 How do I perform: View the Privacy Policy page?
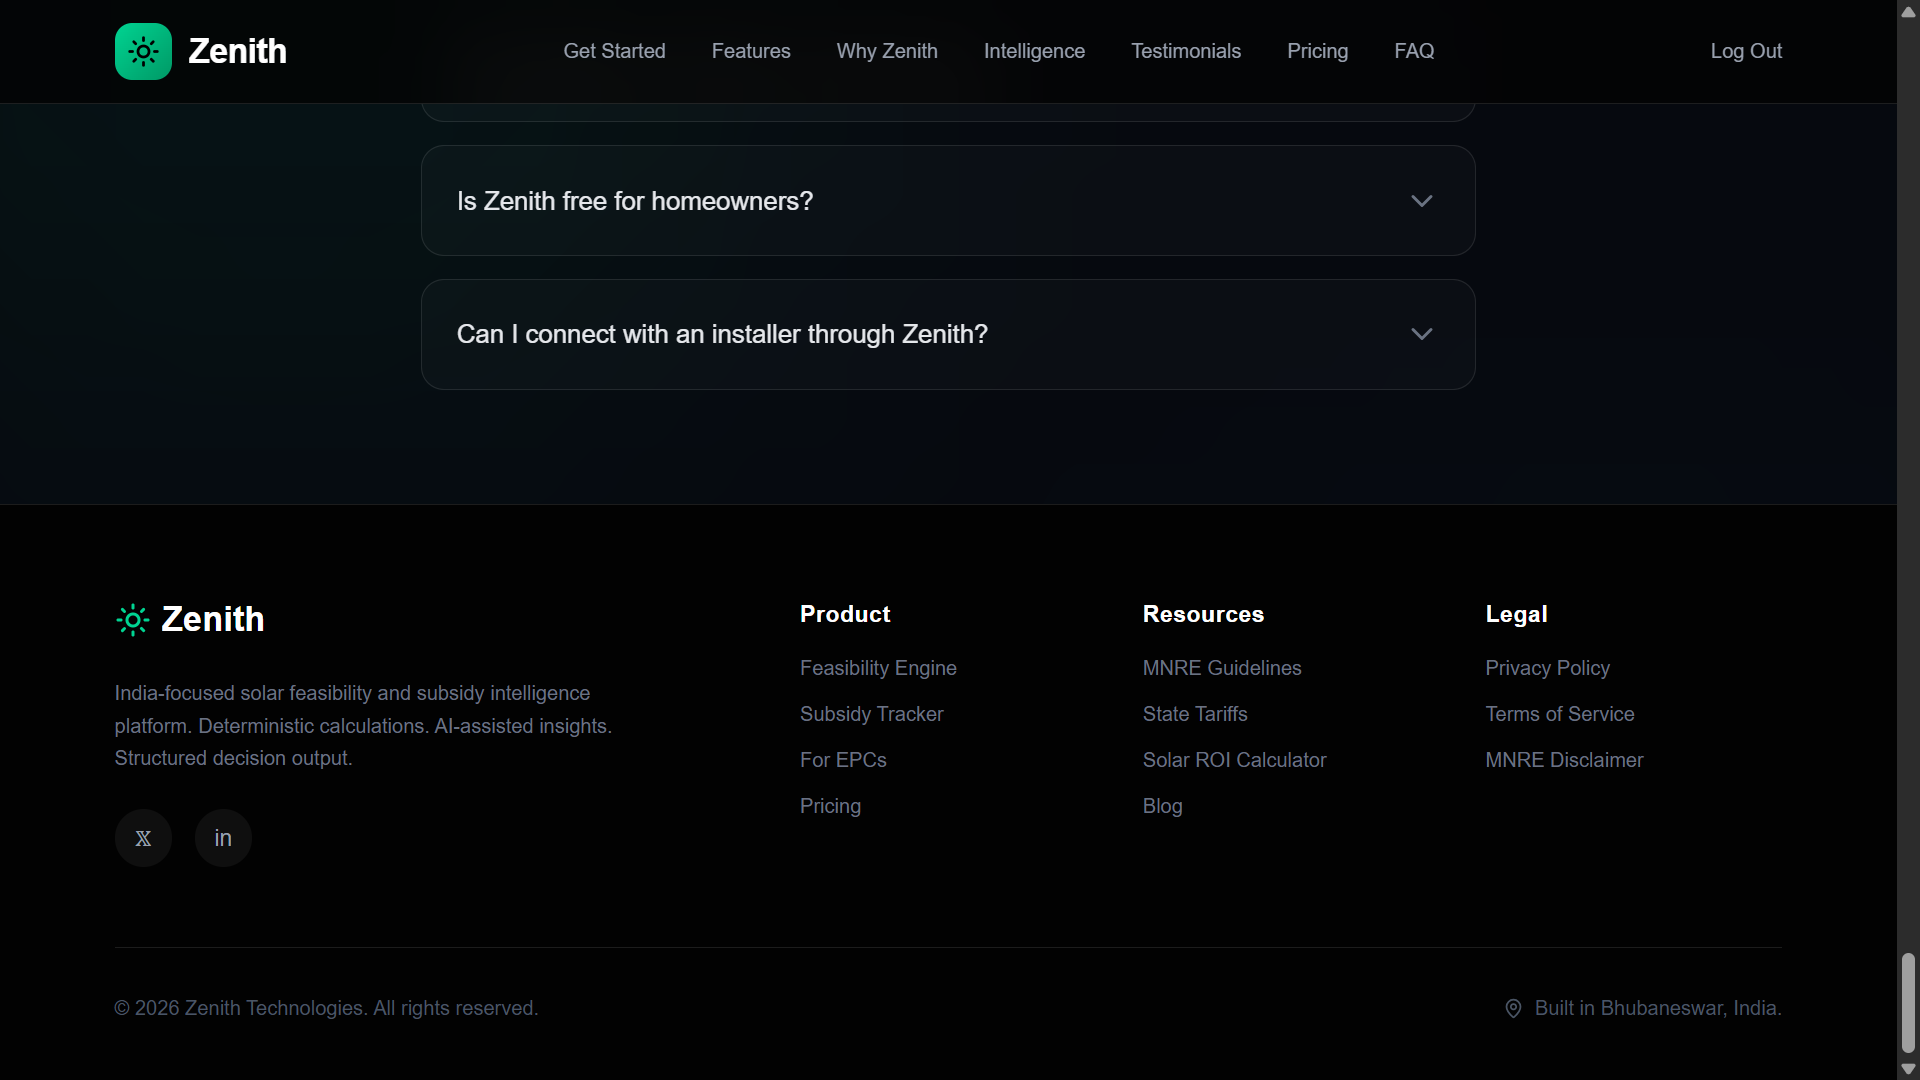coord(1547,668)
